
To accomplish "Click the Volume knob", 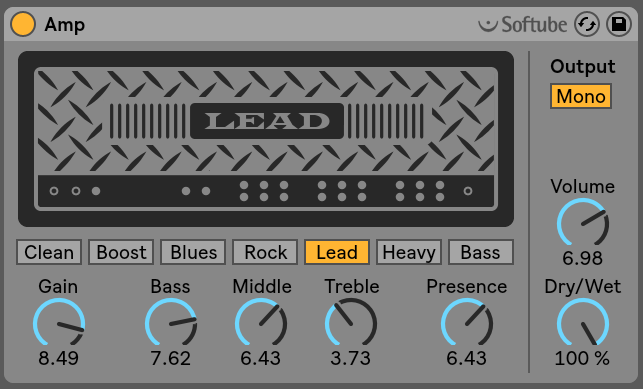I will pos(583,223).
